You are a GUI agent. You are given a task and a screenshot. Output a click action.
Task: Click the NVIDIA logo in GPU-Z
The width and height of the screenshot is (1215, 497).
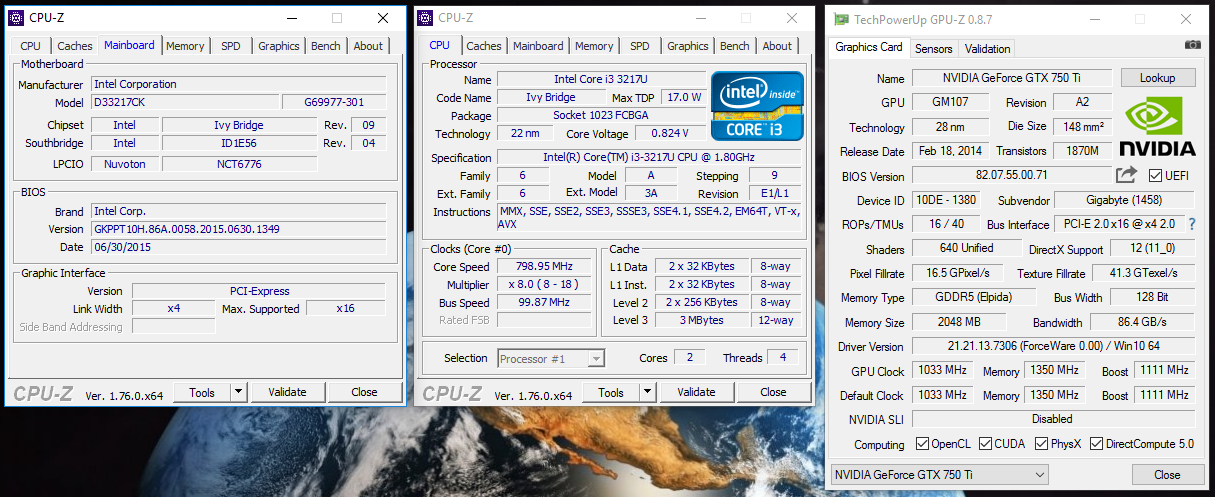click(1157, 128)
